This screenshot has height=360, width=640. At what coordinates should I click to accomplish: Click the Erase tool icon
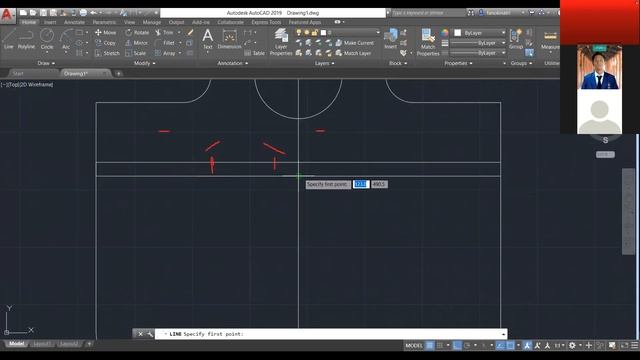click(x=190, y=32)
